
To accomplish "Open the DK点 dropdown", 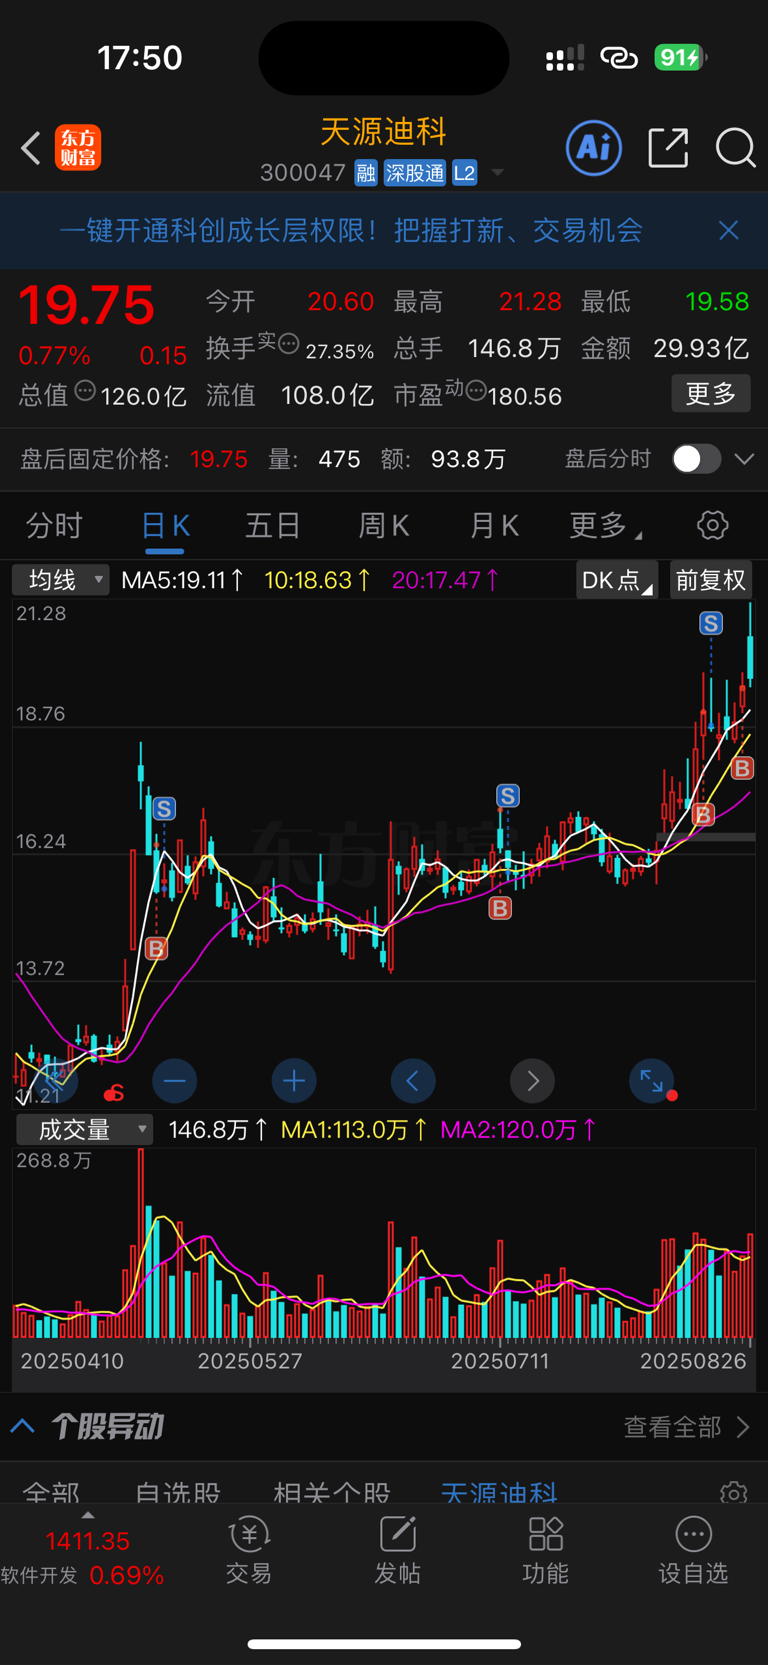I will (616, 580).
